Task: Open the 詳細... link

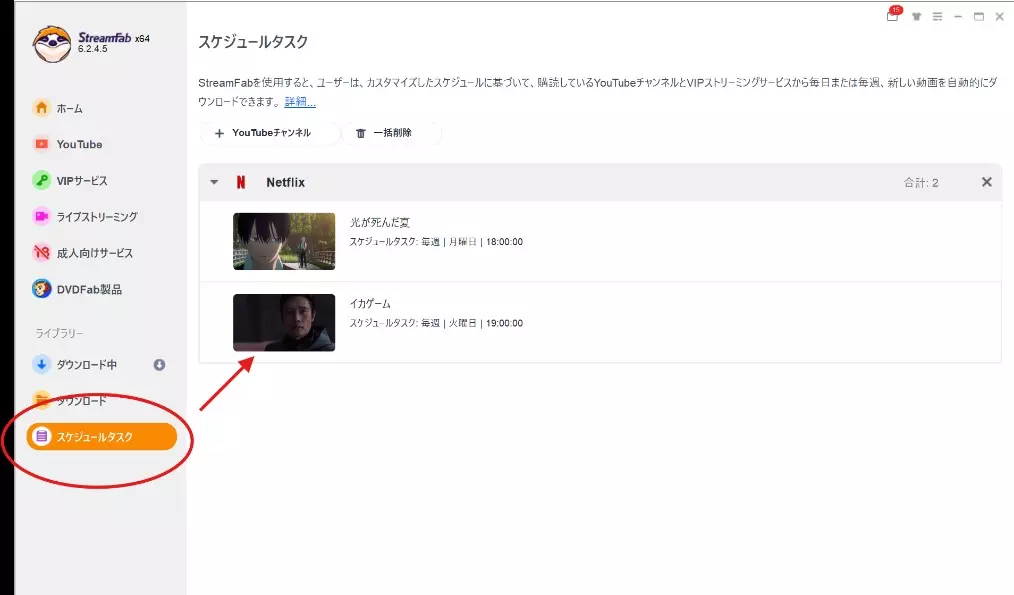Action: pyautogui.click(x=300, y=102)
